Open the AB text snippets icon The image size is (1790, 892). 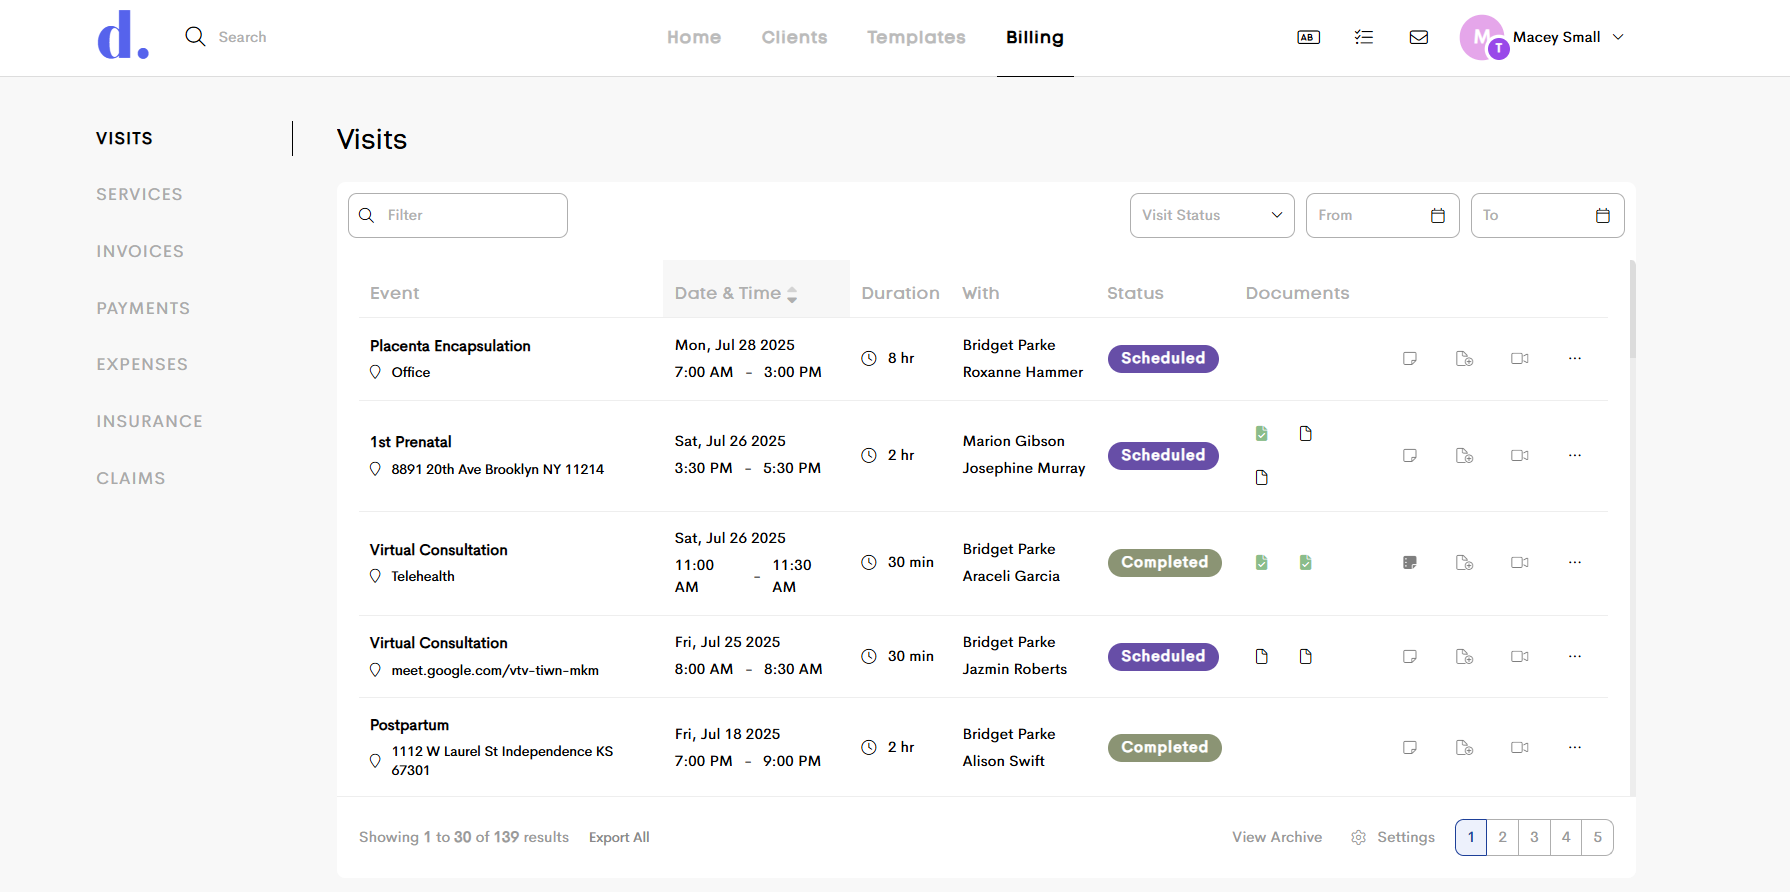[x=1308, y=37]
